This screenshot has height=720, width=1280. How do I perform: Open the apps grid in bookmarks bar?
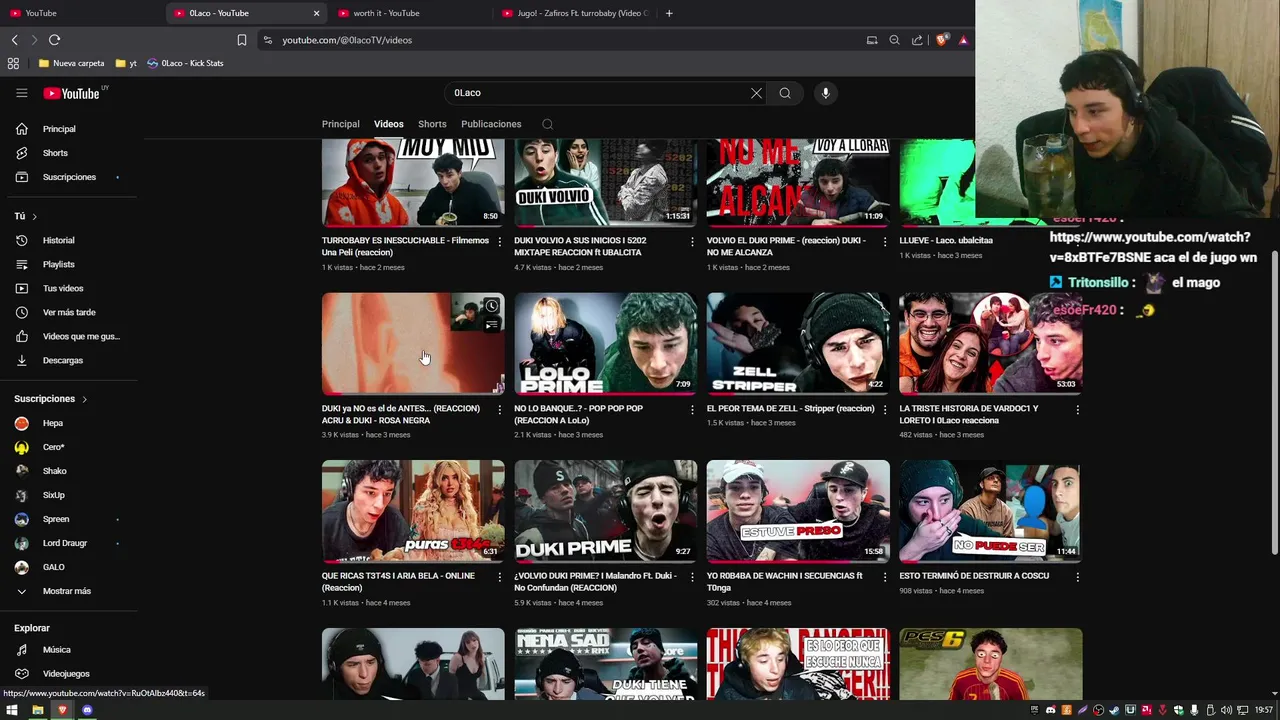click(x=13, y=63)
